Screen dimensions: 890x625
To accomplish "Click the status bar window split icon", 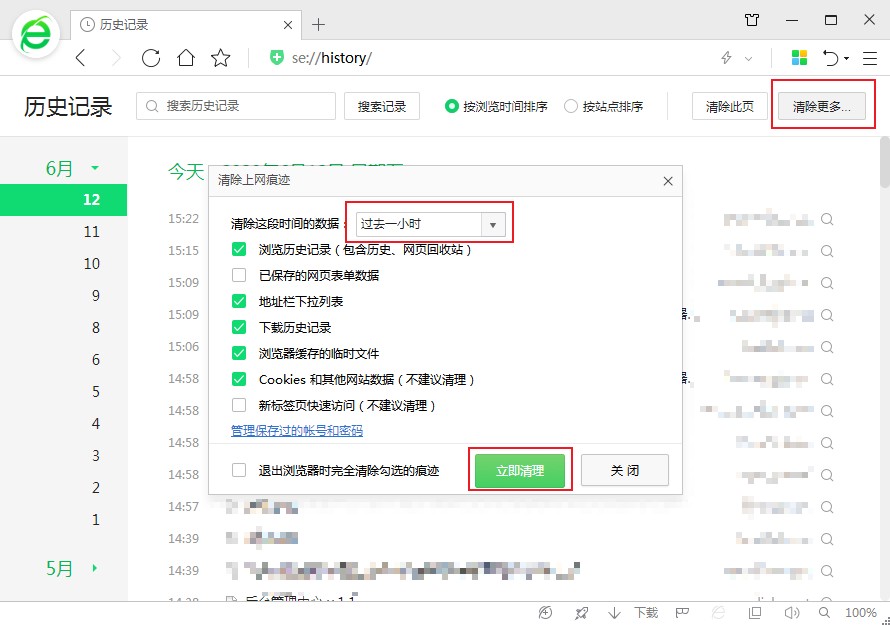I will click(754, 613).
